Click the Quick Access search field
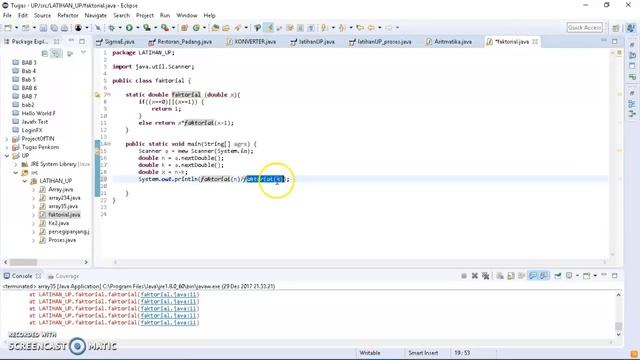Viewport: 640px width, 360px height. pos(584,27)
